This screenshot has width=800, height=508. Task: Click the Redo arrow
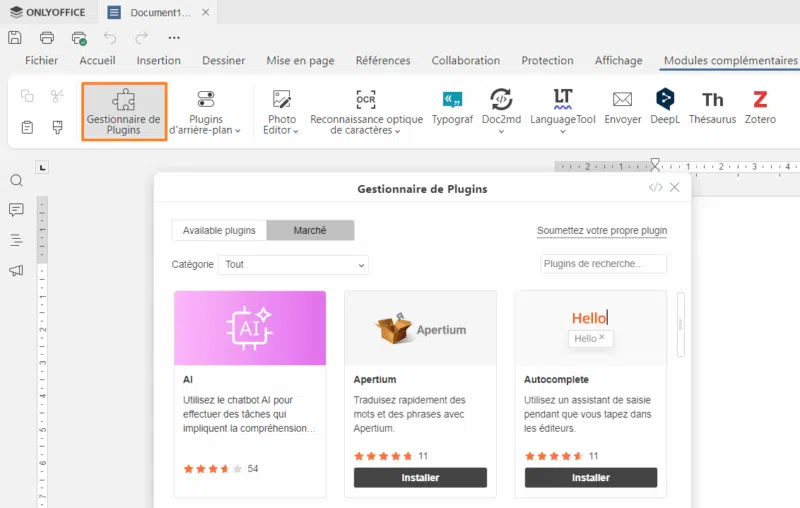pos(141,37)
